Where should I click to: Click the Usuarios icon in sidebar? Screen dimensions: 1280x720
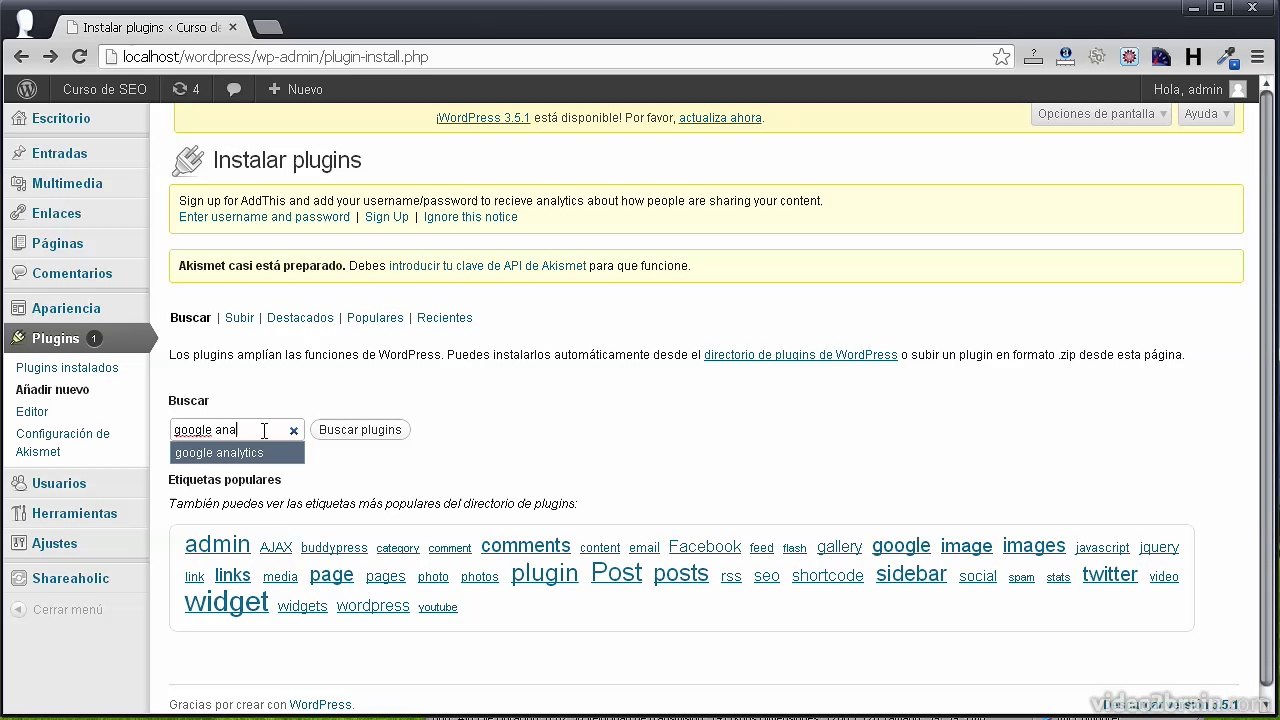pyautogui.click(x=18, y=483)
